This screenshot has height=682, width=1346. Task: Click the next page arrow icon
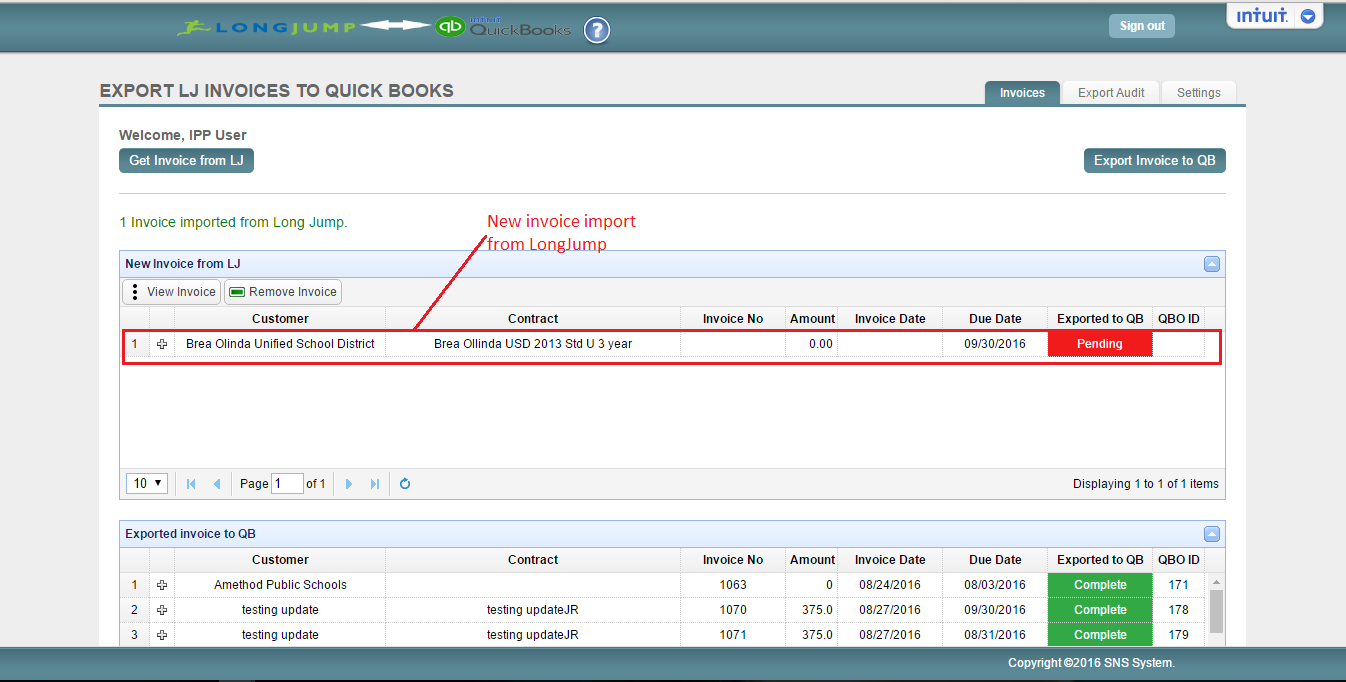349,484
